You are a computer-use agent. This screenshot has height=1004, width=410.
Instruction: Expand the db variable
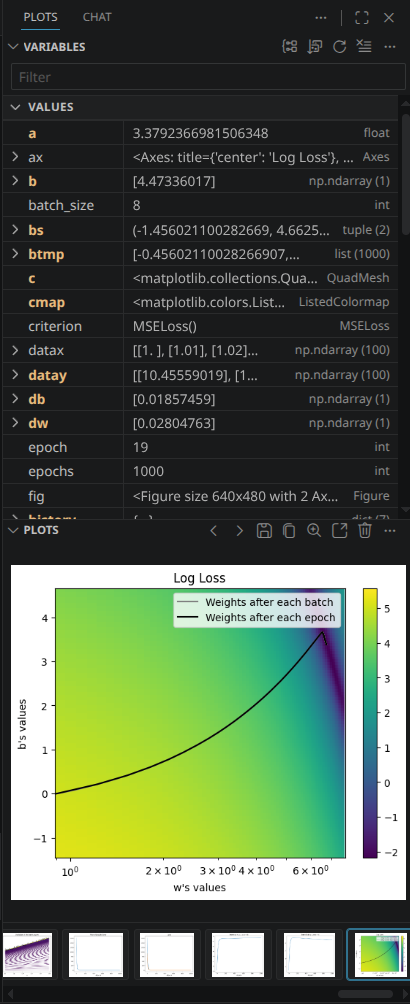(15, 399)
